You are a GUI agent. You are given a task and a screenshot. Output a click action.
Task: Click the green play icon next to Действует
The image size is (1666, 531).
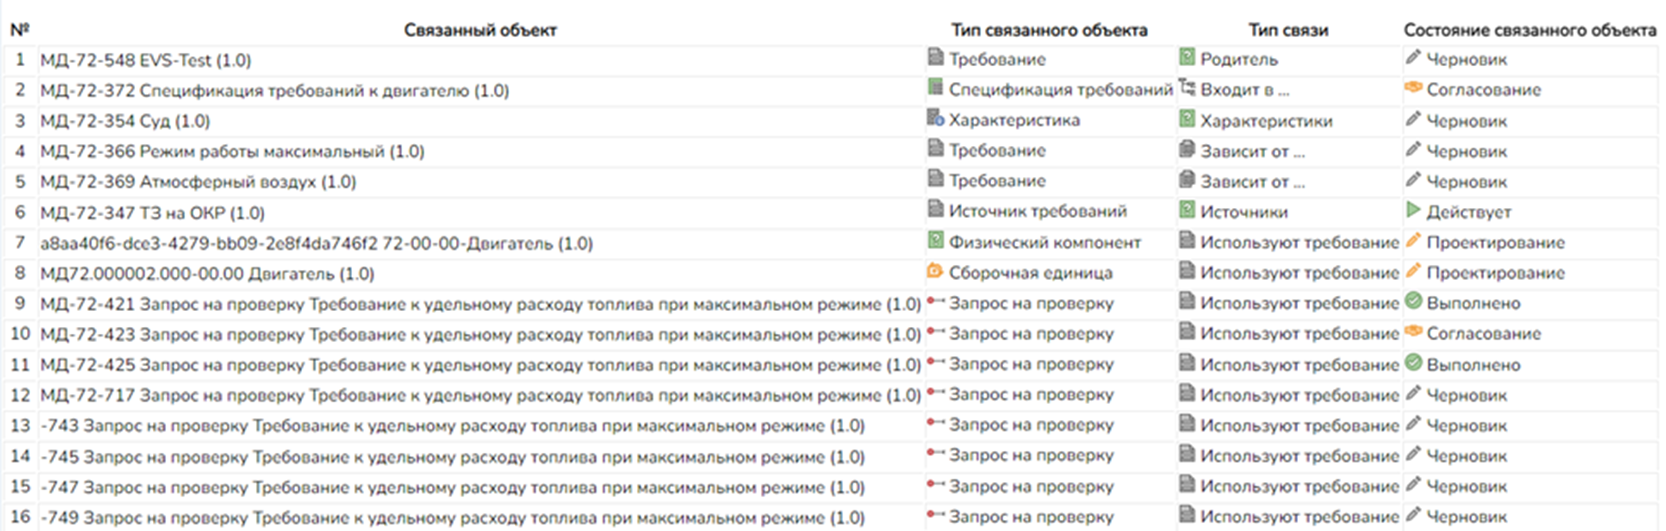pos(1413,211)
